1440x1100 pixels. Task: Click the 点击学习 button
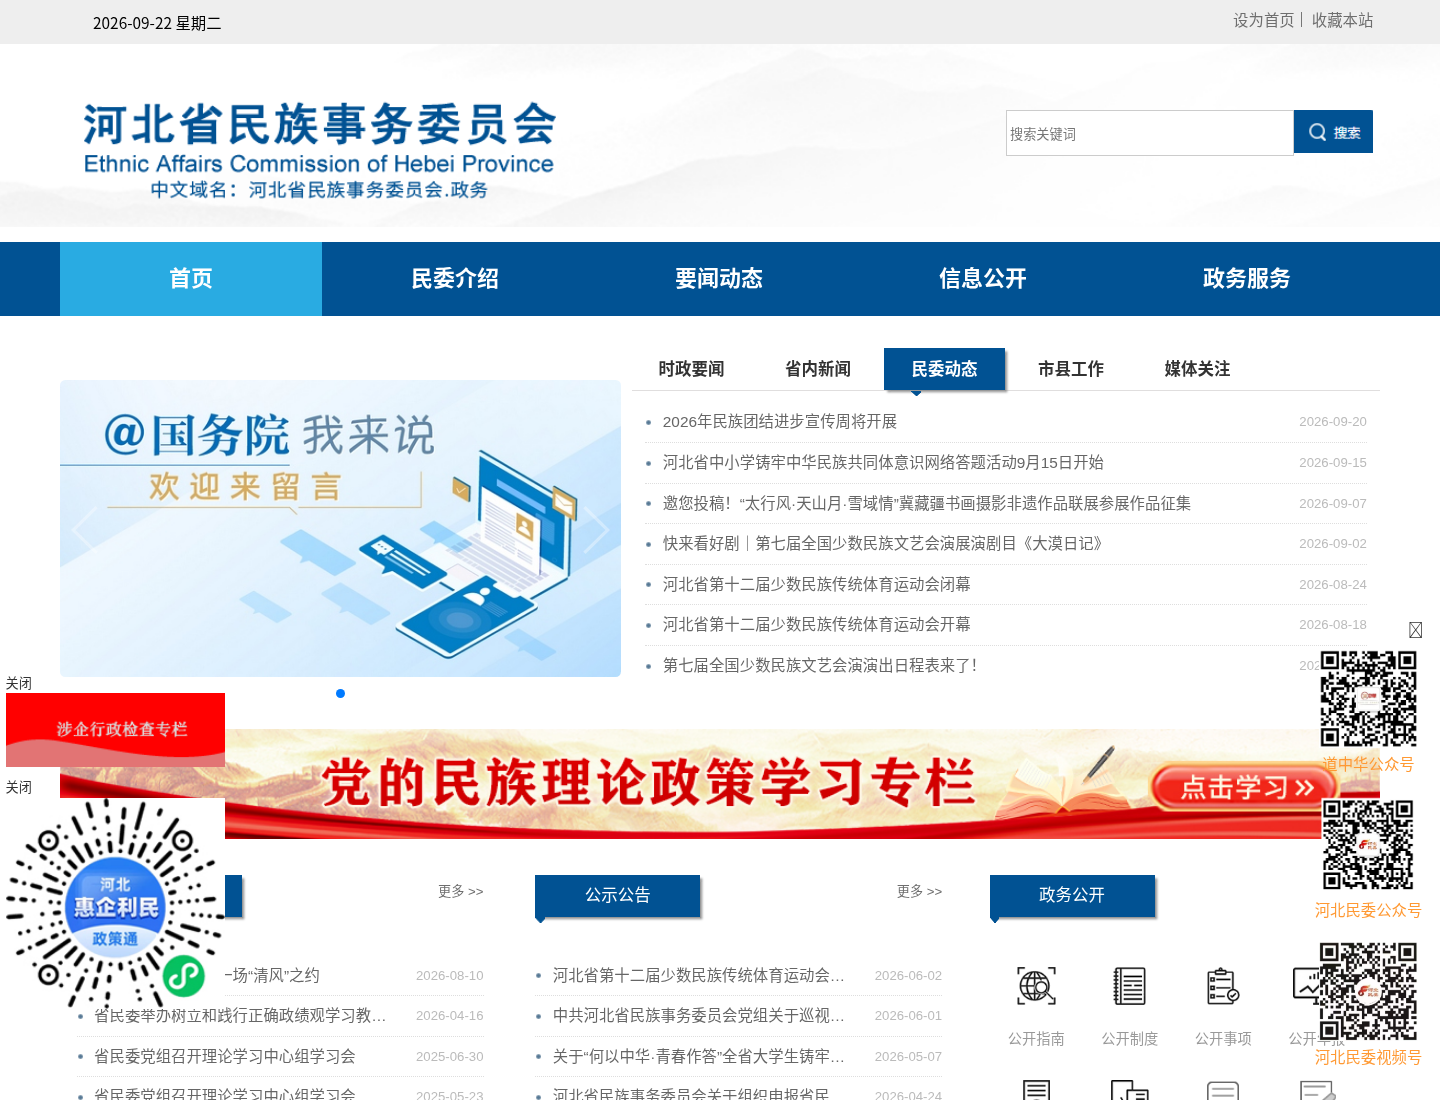click(x=1246, y=787)
